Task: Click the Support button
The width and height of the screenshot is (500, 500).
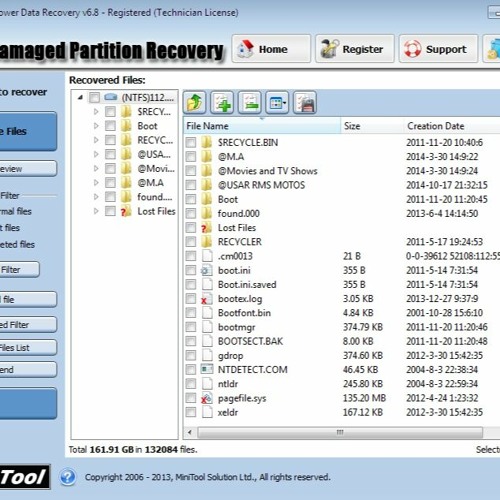Action: coord(438,49)
